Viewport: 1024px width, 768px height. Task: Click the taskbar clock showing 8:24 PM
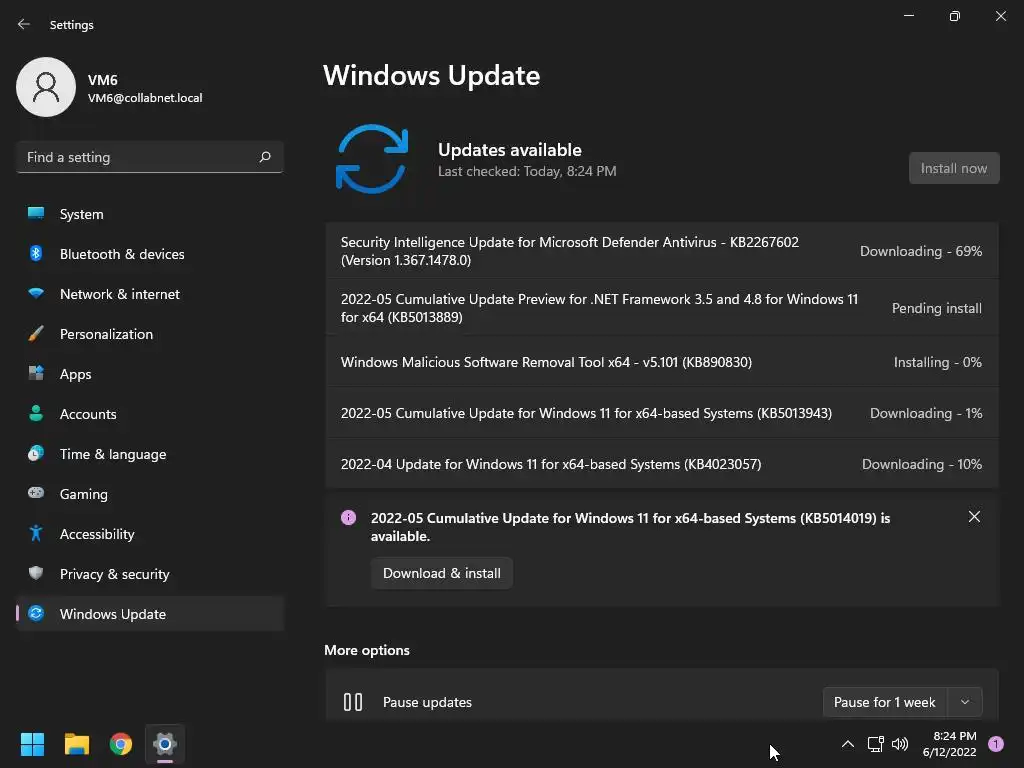point(950,744)
